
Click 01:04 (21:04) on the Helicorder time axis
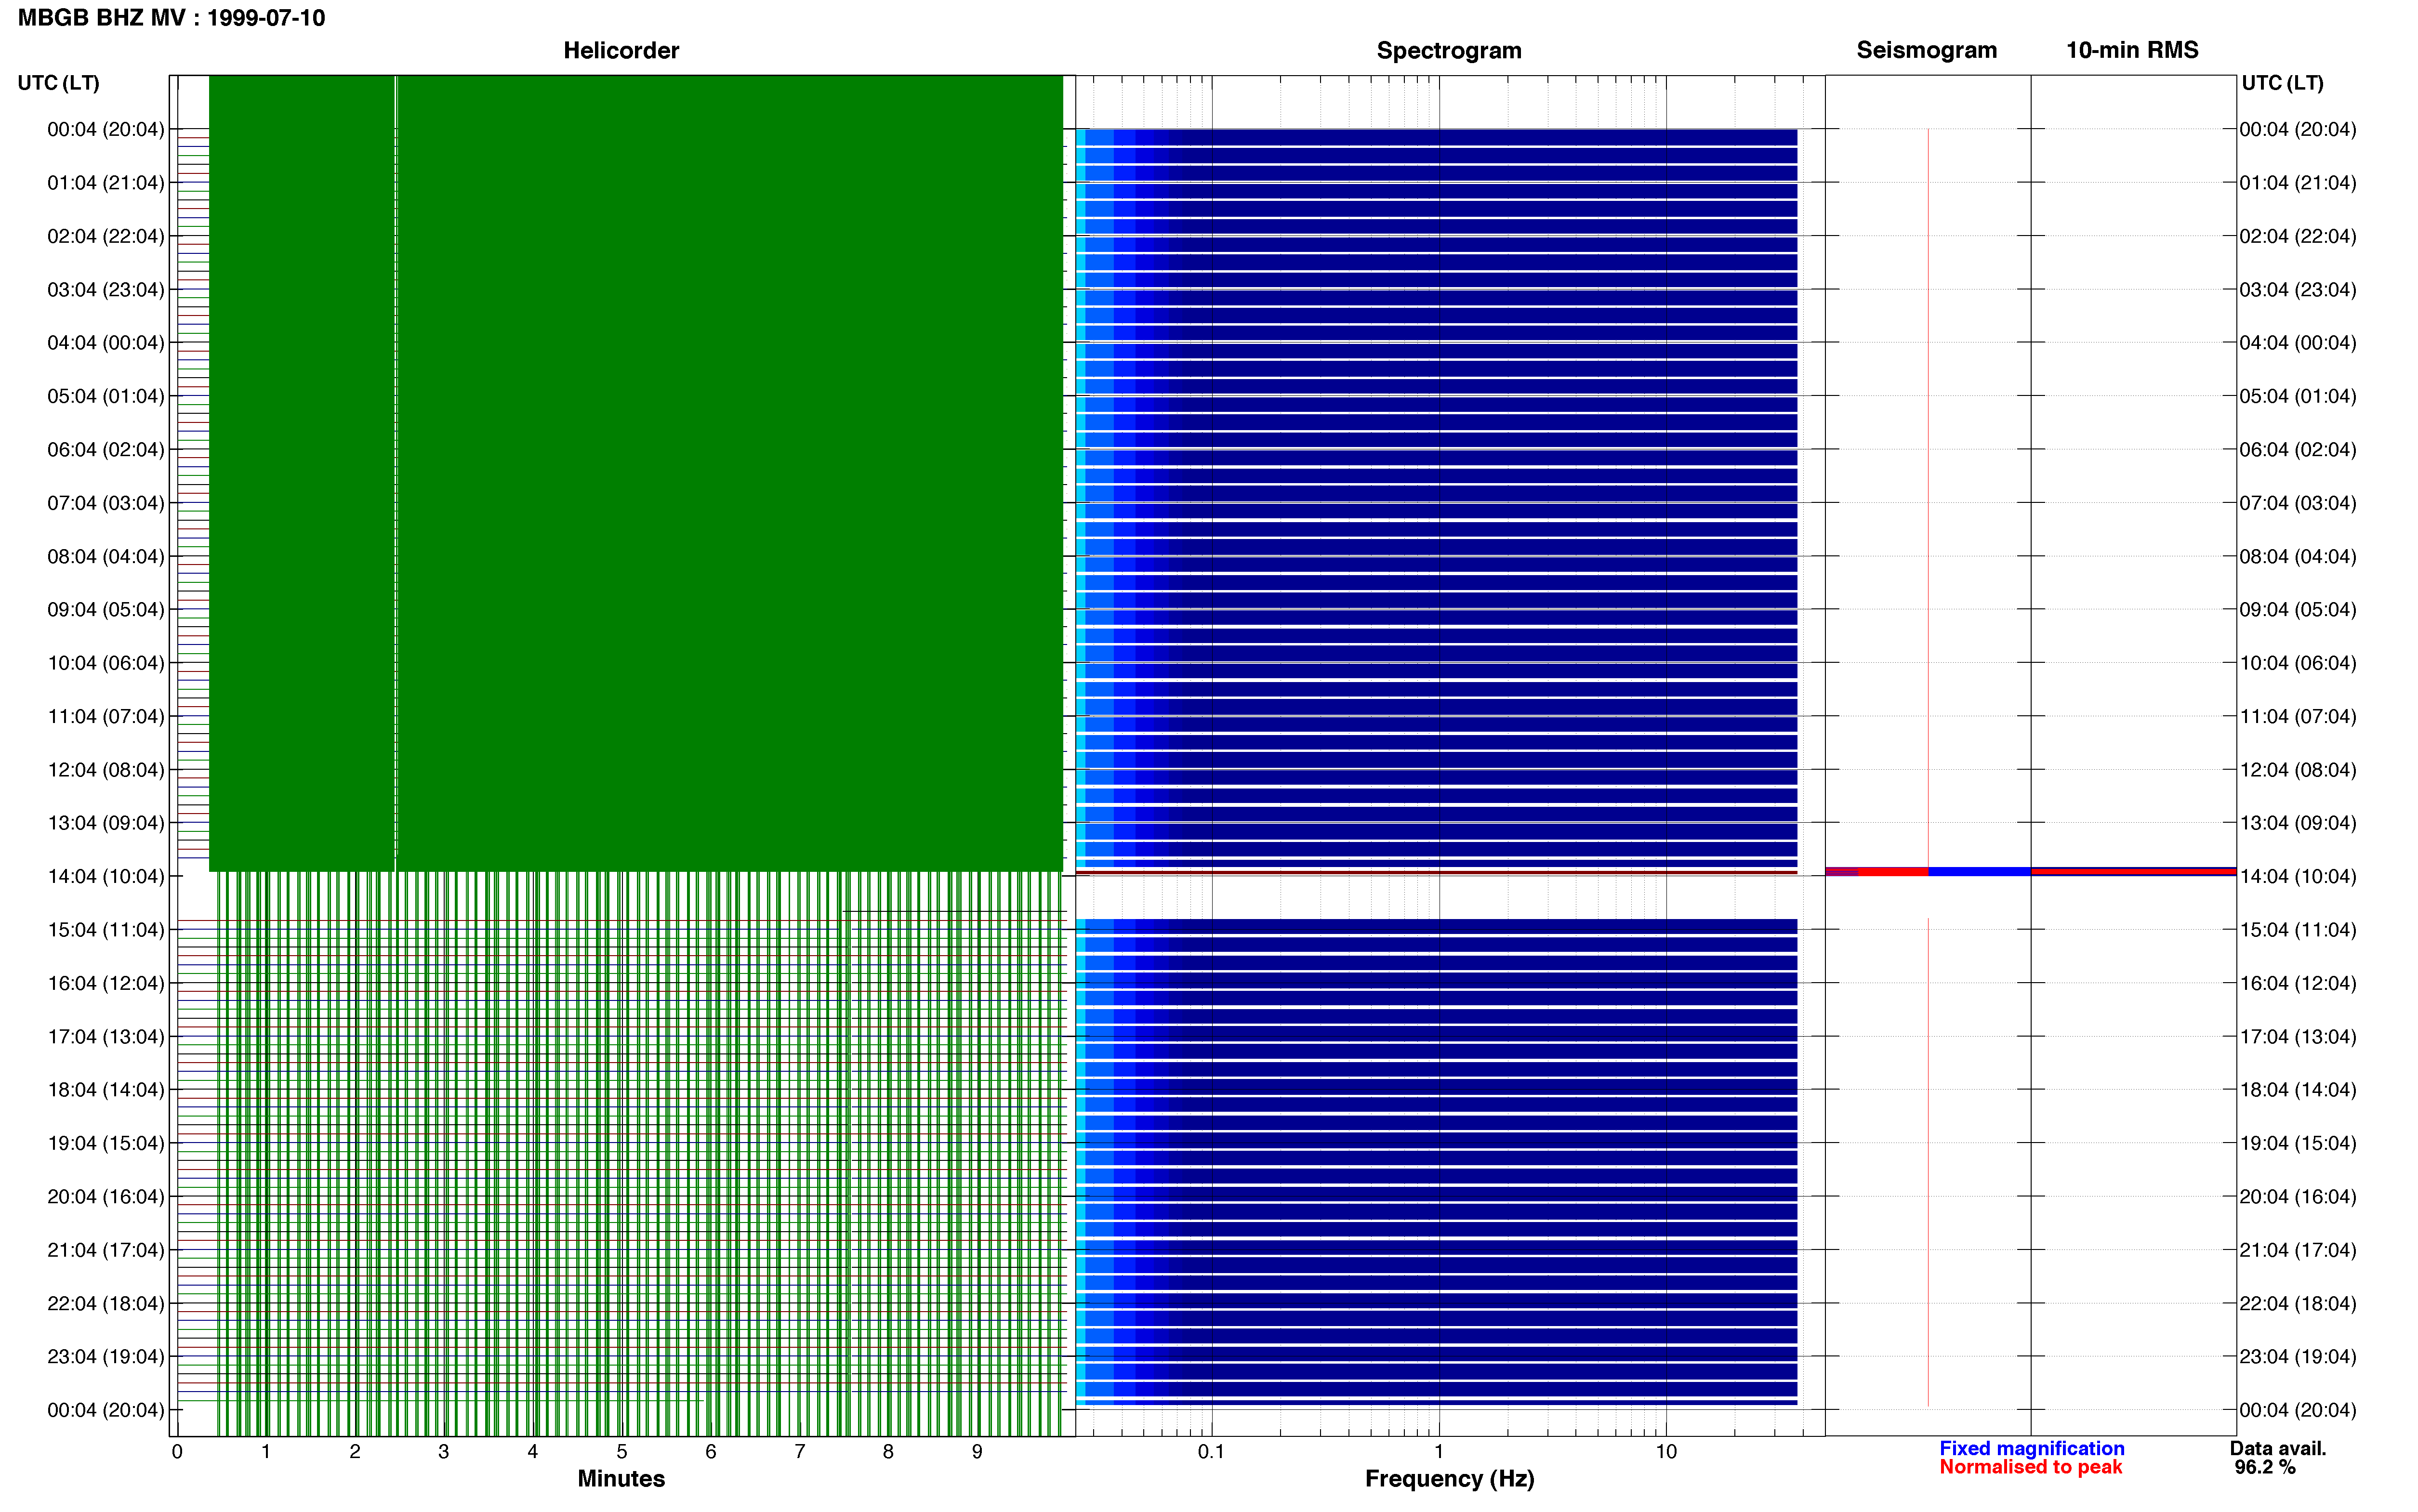pos(106,183)
